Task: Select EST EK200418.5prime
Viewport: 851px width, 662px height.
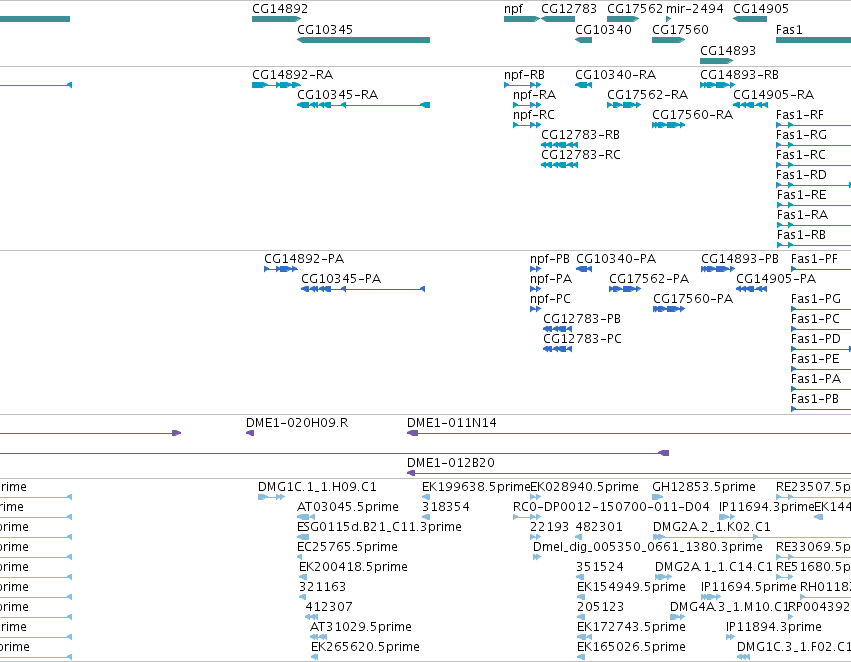Action: [x=302, y=577]
